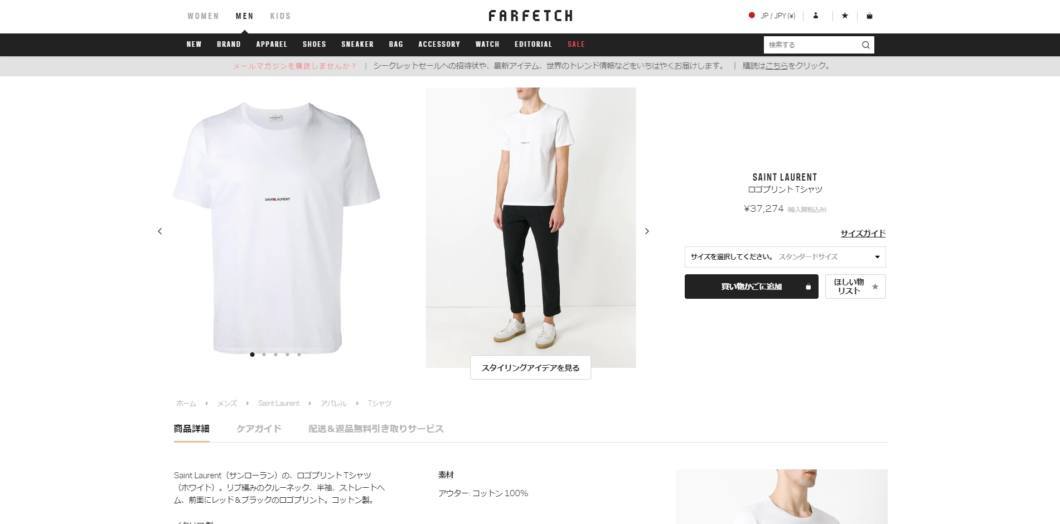
Task: Select the third carousel dot
Action: coord(276,354)
